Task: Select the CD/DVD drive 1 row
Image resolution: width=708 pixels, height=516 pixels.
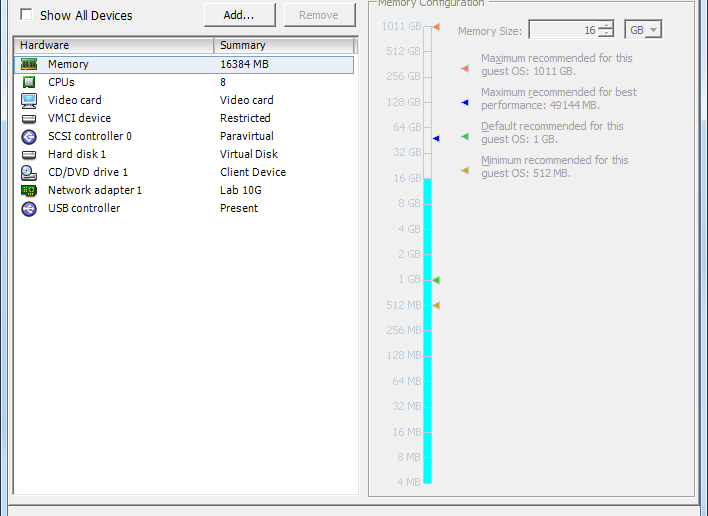Action: pos(184,172)
